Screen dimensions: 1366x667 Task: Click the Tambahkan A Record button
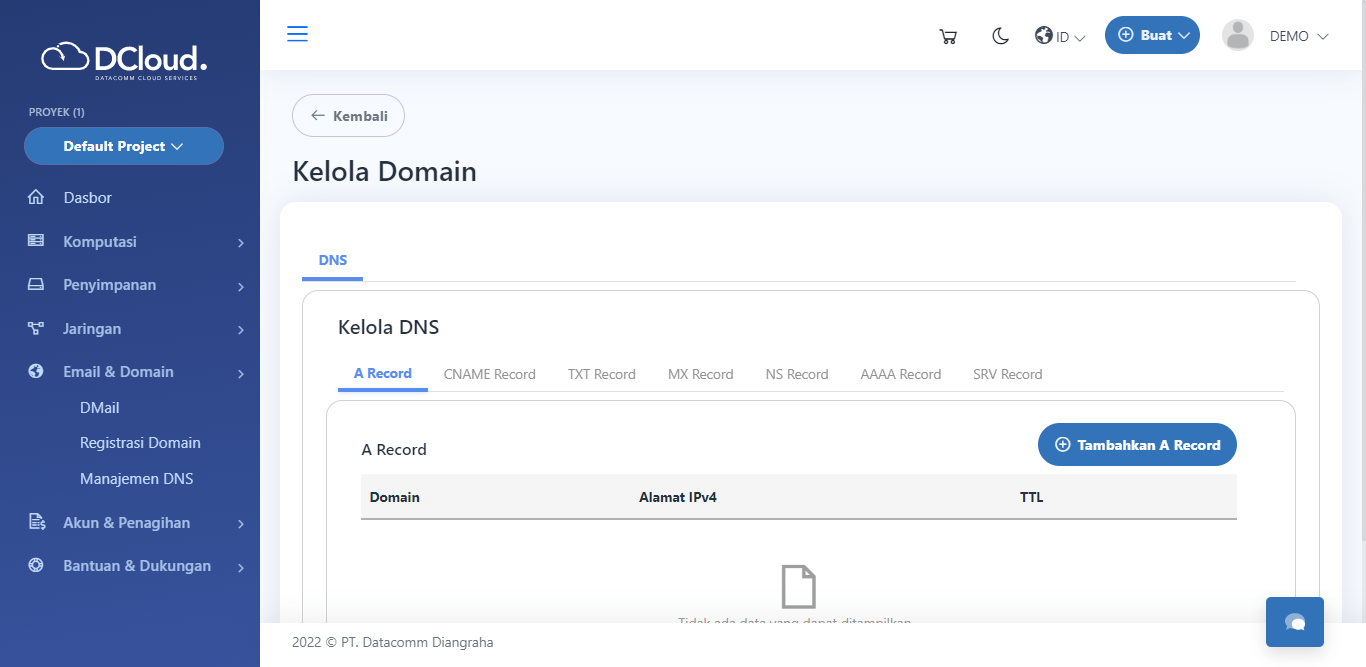[1137, 445]
